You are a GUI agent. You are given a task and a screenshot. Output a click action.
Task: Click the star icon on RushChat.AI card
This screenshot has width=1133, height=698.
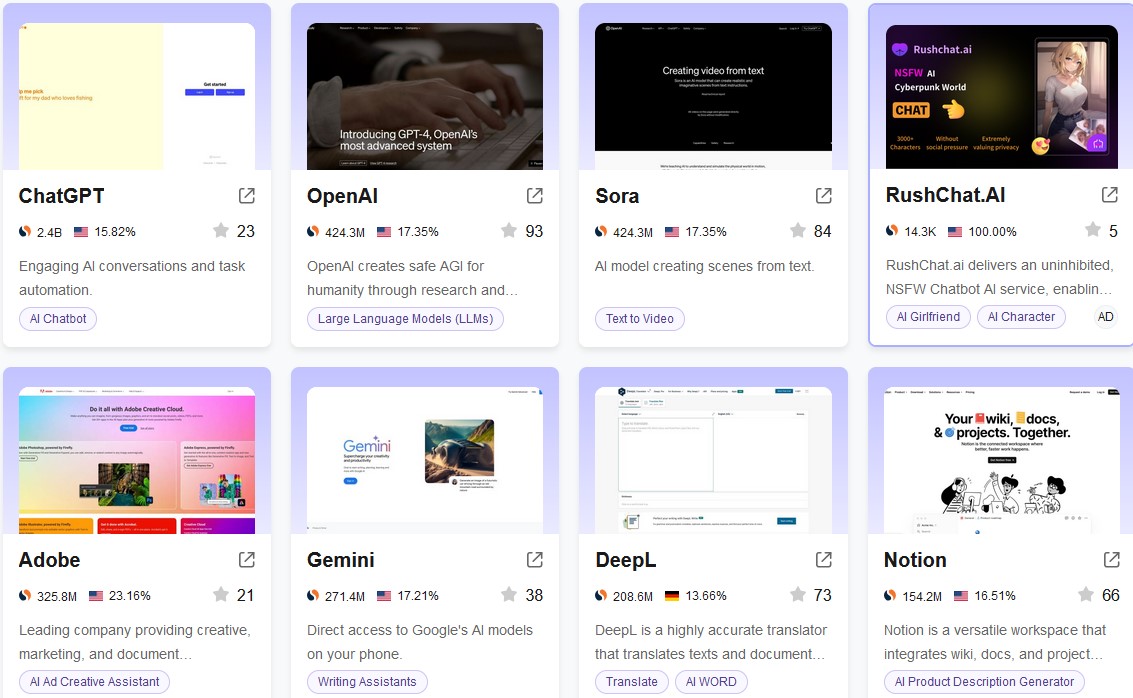[1093, 230]
